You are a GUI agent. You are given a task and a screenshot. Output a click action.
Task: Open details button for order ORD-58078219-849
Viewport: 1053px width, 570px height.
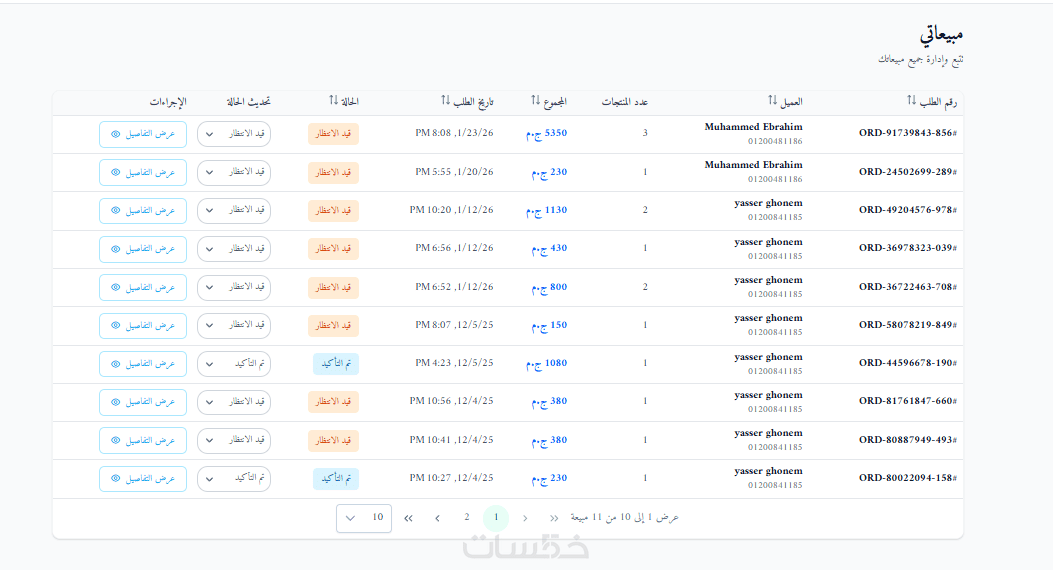tap(143, 326)
